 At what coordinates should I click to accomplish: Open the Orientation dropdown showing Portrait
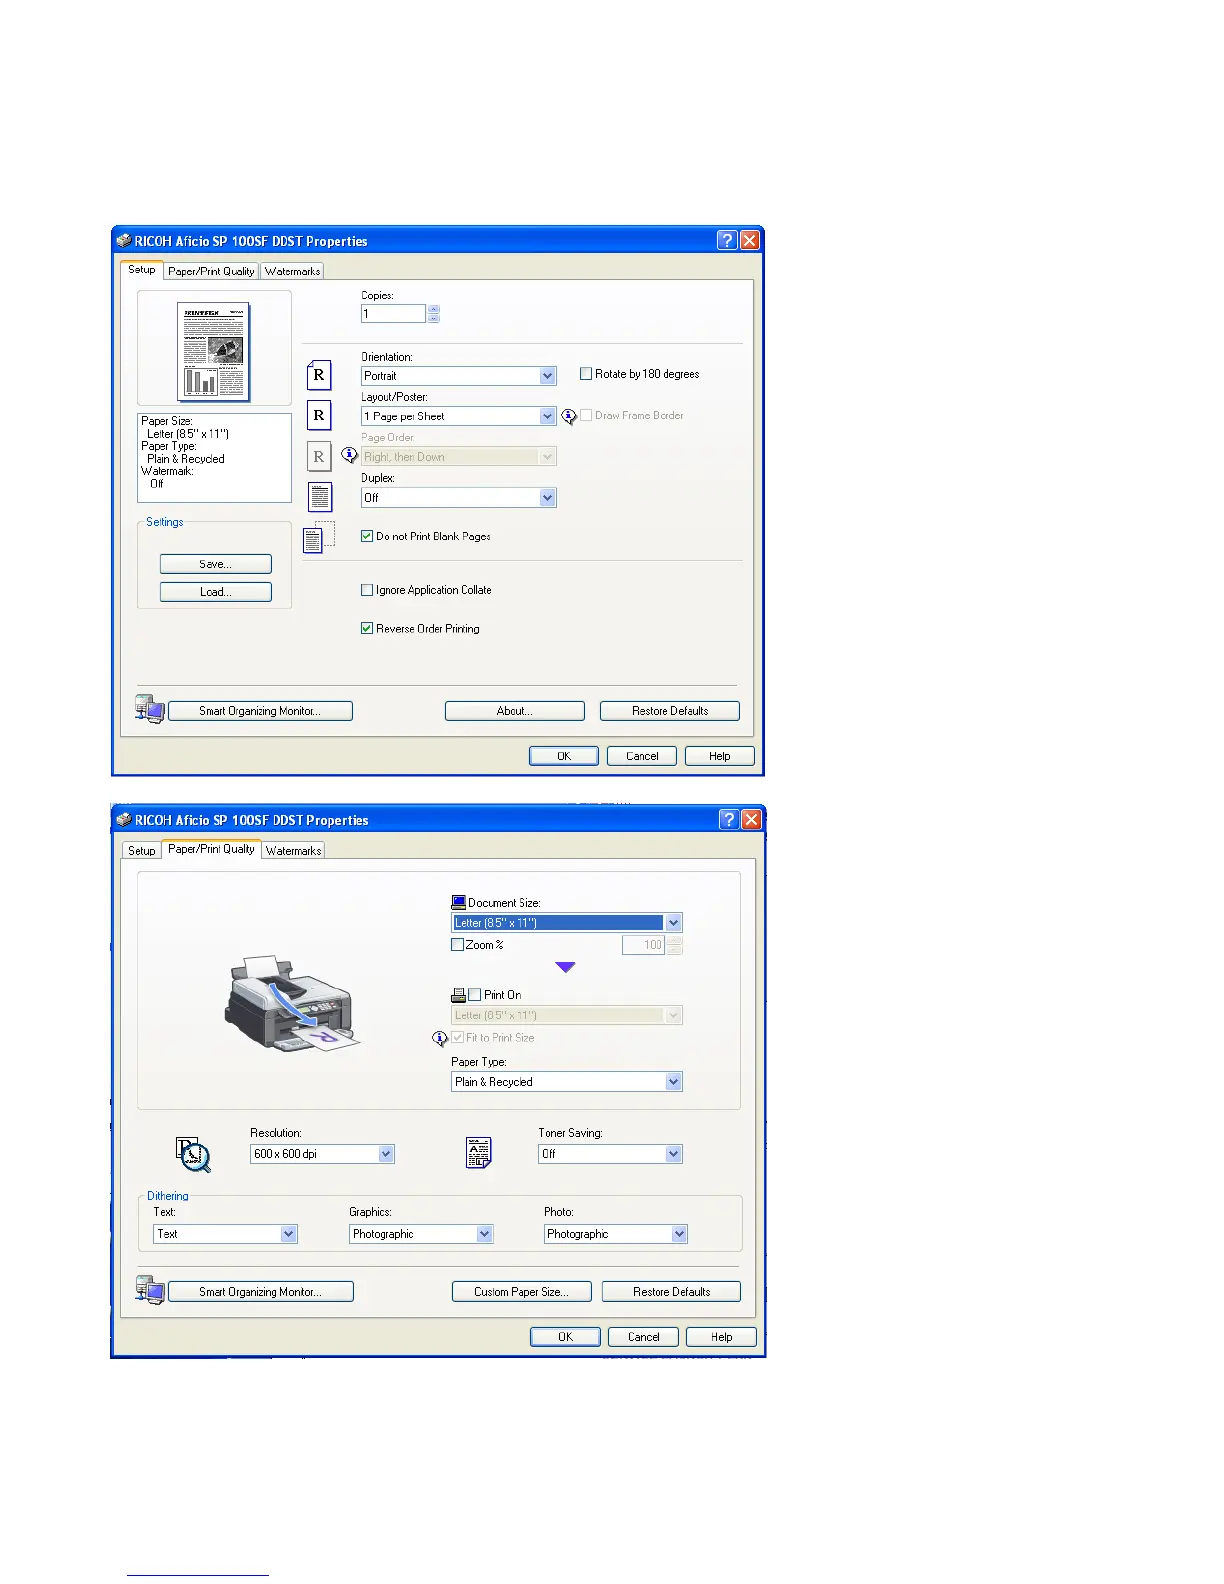pos(458,376)
